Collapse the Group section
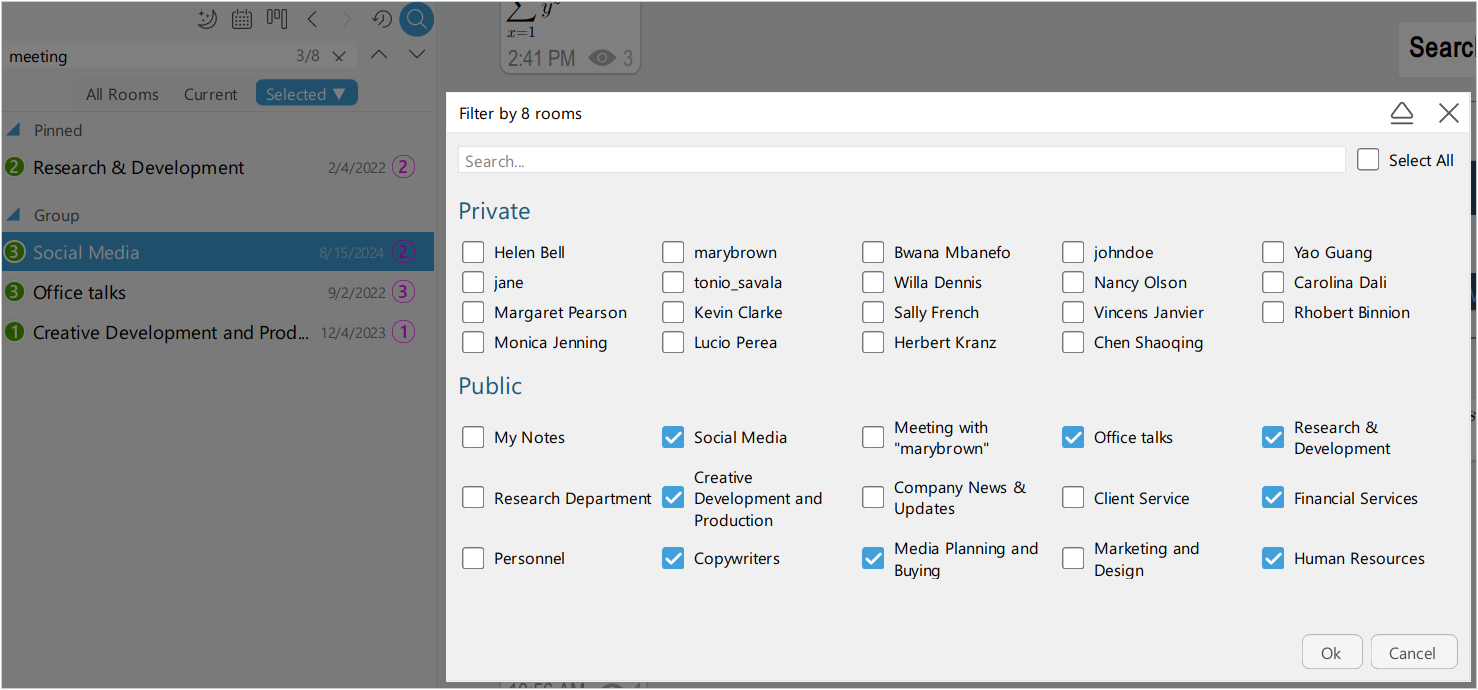1478x690 pixels. click(x=13, y=214)
